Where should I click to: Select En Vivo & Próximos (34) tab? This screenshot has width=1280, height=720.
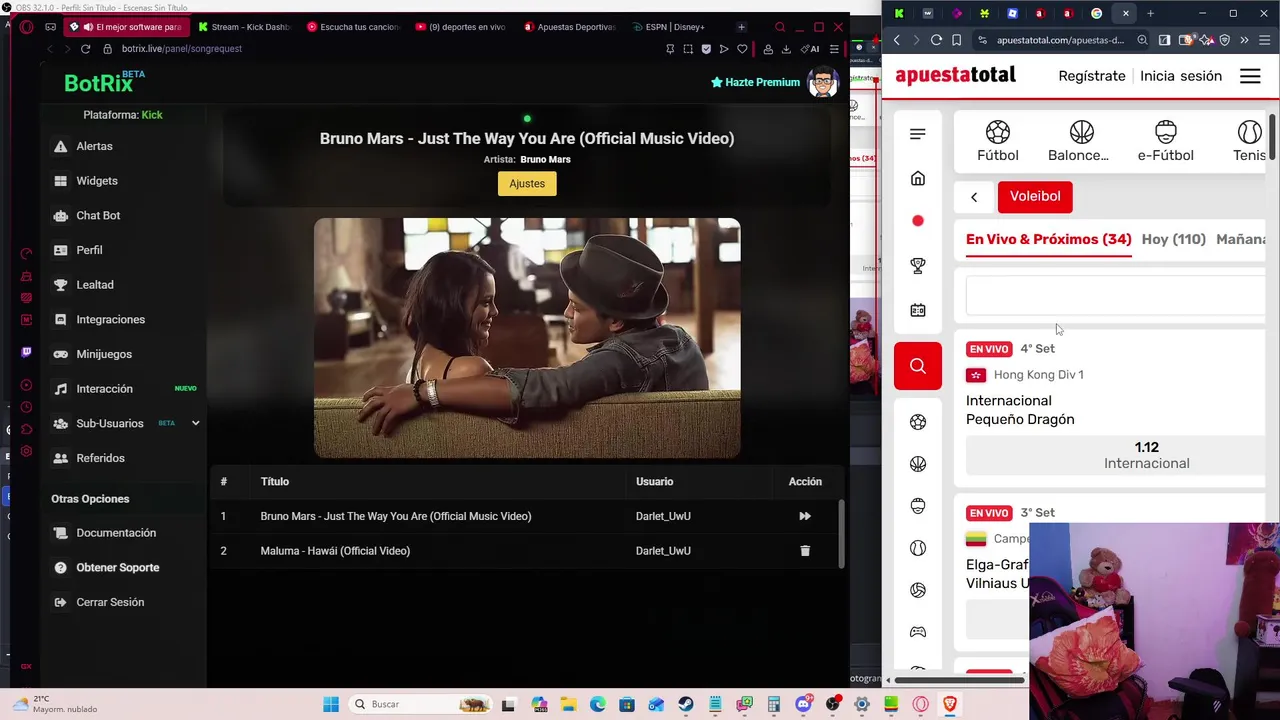coord(1048,240)
